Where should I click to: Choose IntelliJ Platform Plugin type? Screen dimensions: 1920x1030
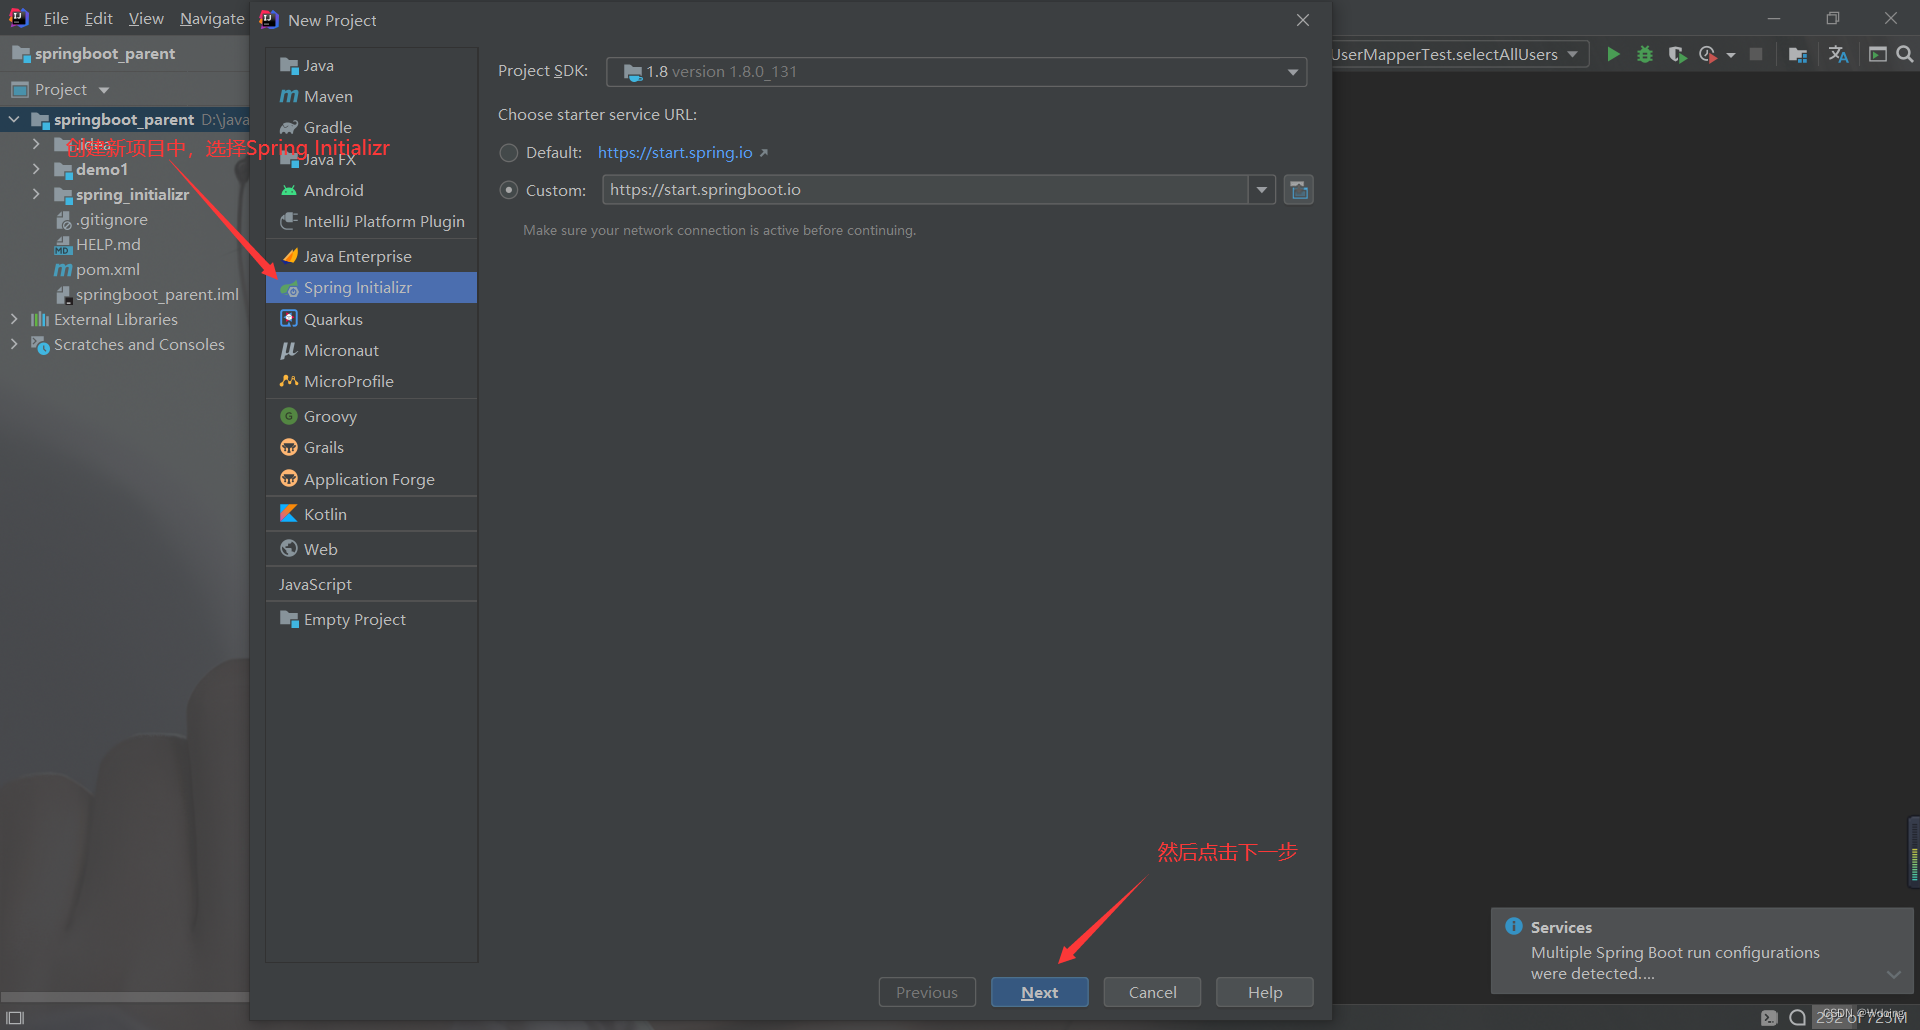[x=371, y=221]
